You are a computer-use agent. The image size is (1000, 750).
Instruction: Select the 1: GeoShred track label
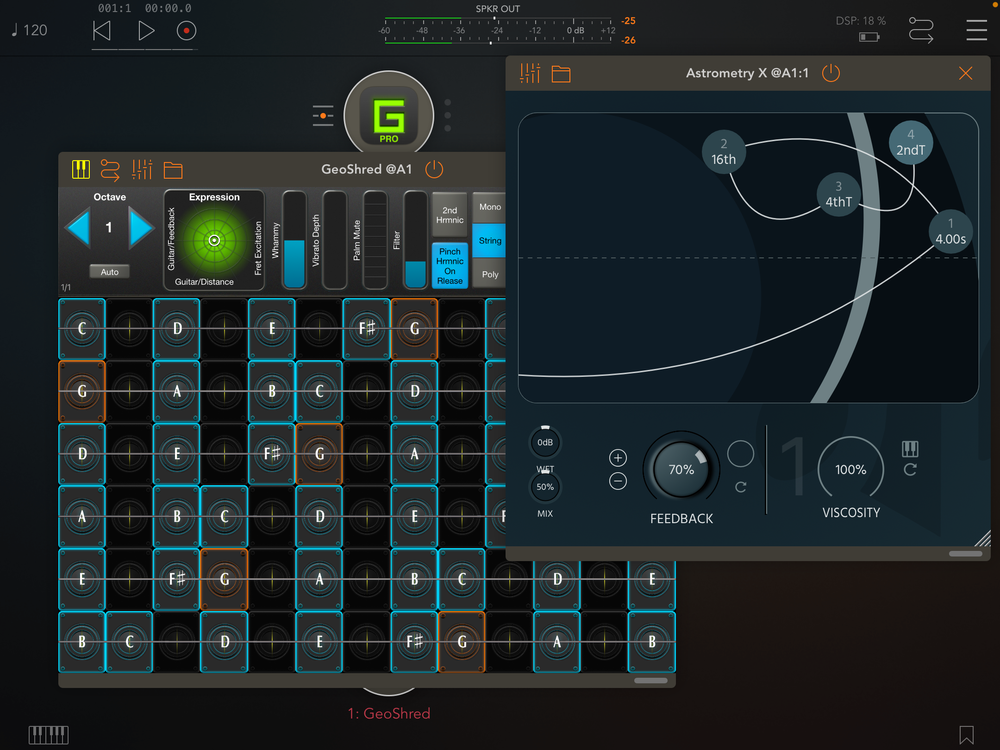click(389, 713)
